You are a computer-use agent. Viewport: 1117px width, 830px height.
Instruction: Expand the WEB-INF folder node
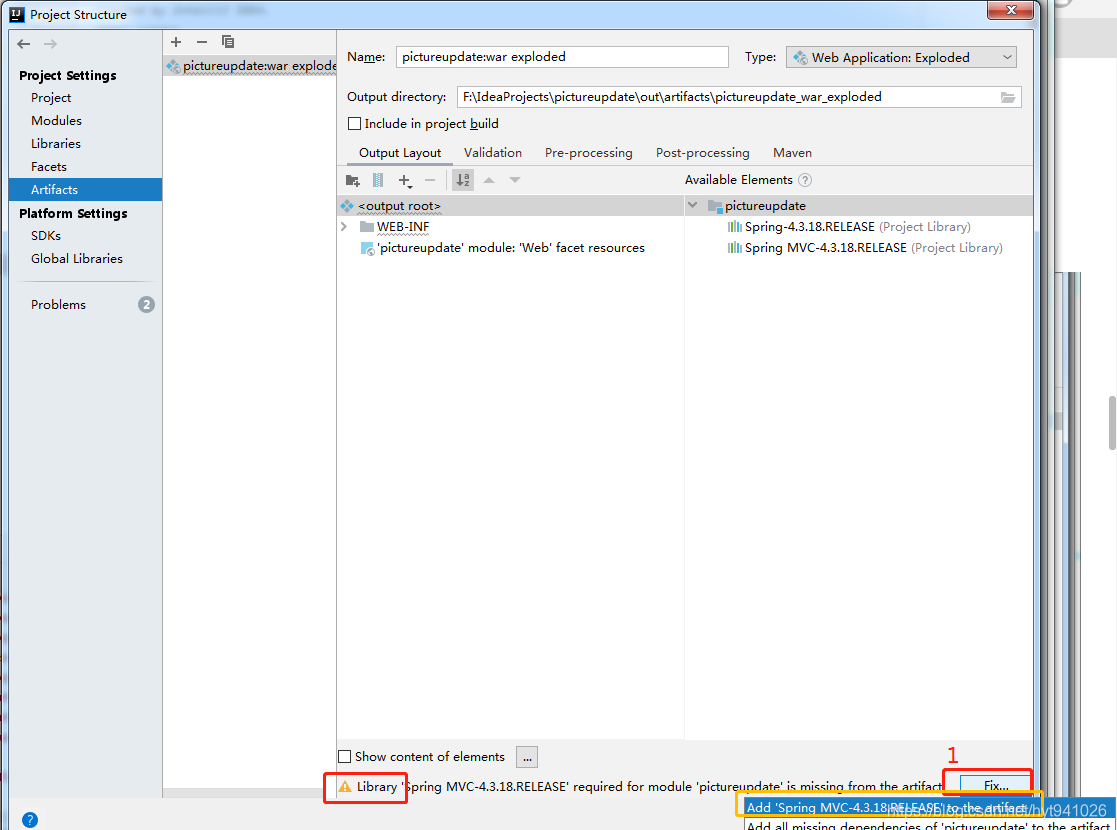[x=344, y=227]
